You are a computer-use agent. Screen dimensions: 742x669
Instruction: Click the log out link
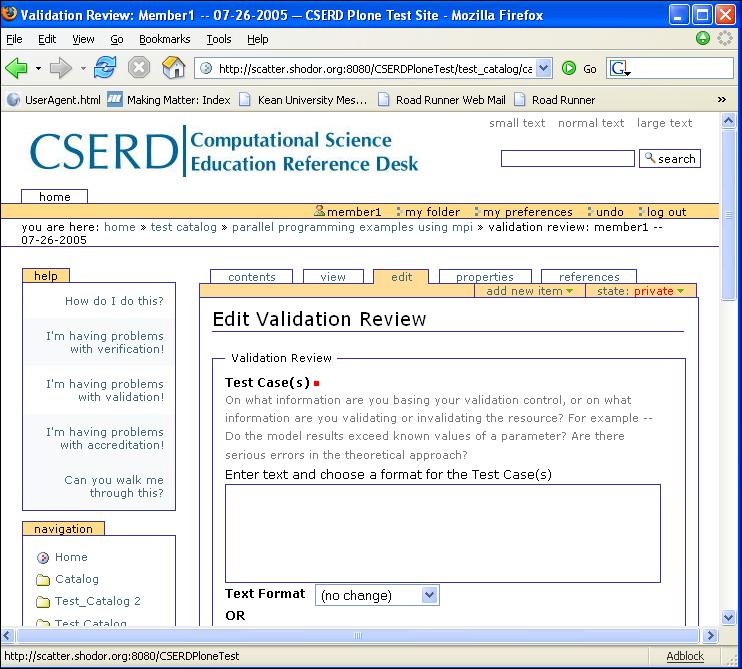[x=665, y=212]
